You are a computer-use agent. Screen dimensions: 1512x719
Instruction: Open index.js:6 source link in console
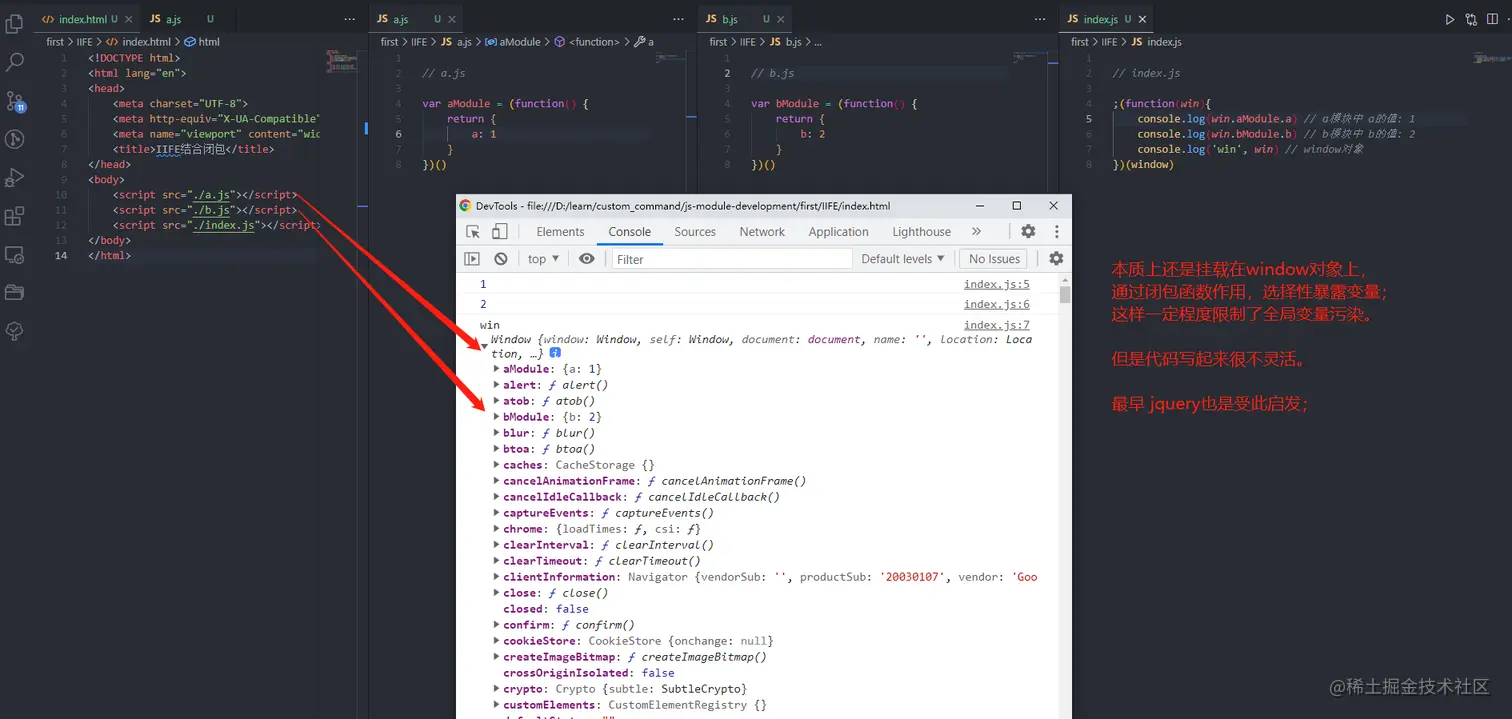pos(996,304)
